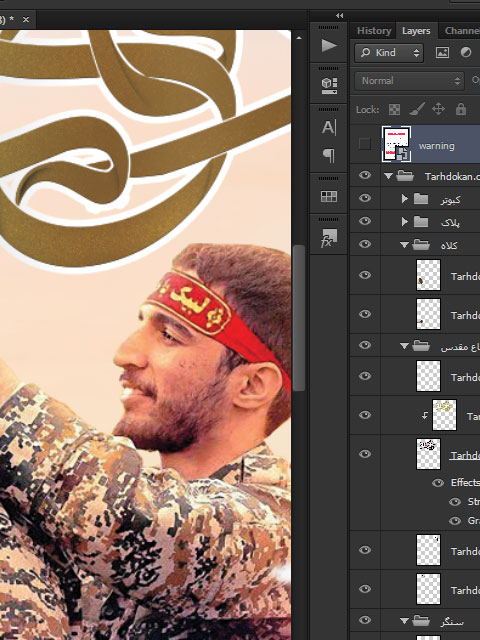The image size is (480, 640).
Task: Hide the کبوتر layer group
Action: click(x=365, y=198)
